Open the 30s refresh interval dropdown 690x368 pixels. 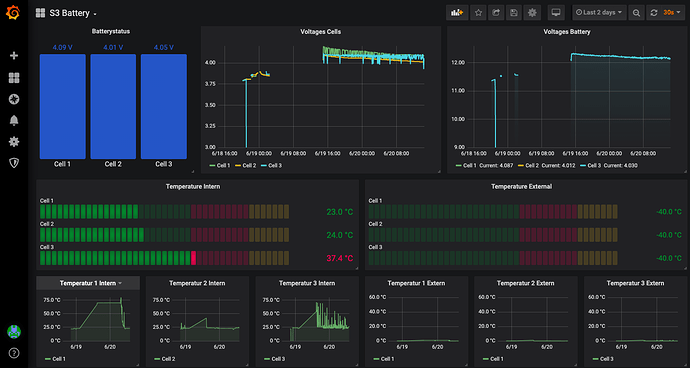point(669,13)
